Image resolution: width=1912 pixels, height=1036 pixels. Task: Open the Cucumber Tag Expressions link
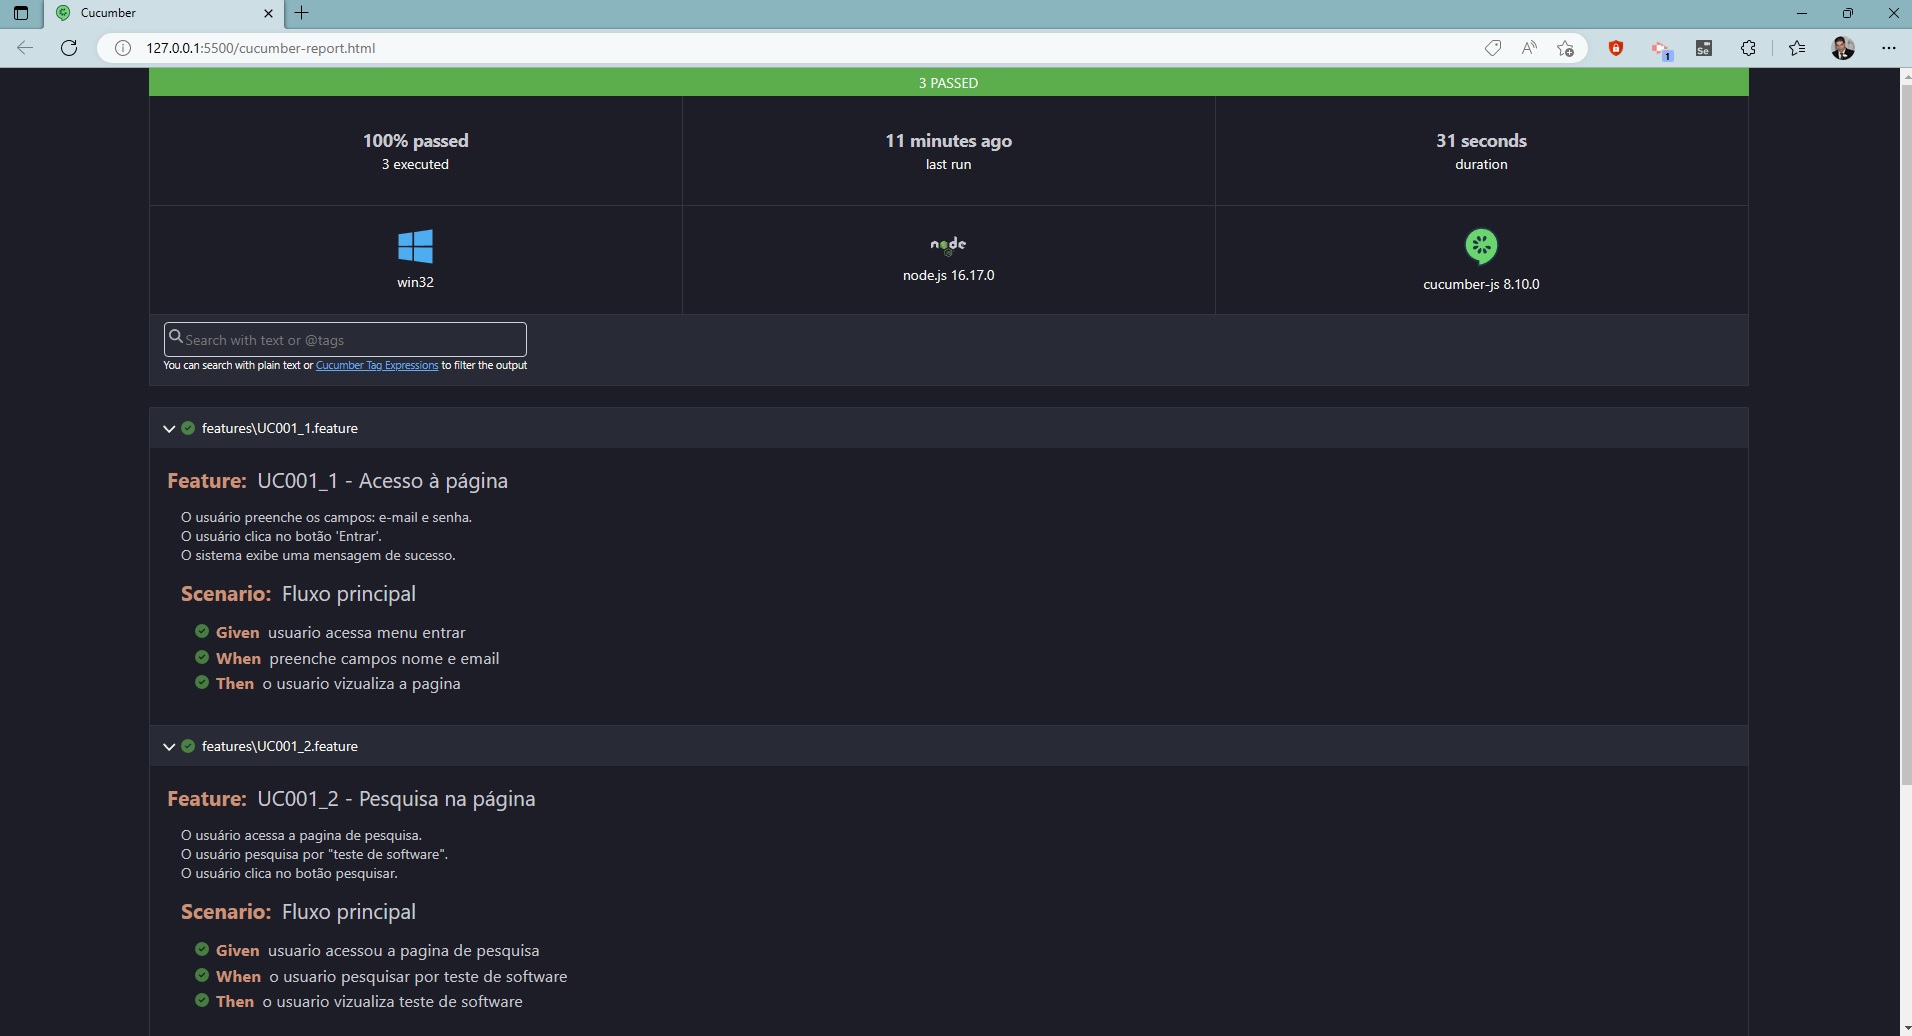point(377,365)
